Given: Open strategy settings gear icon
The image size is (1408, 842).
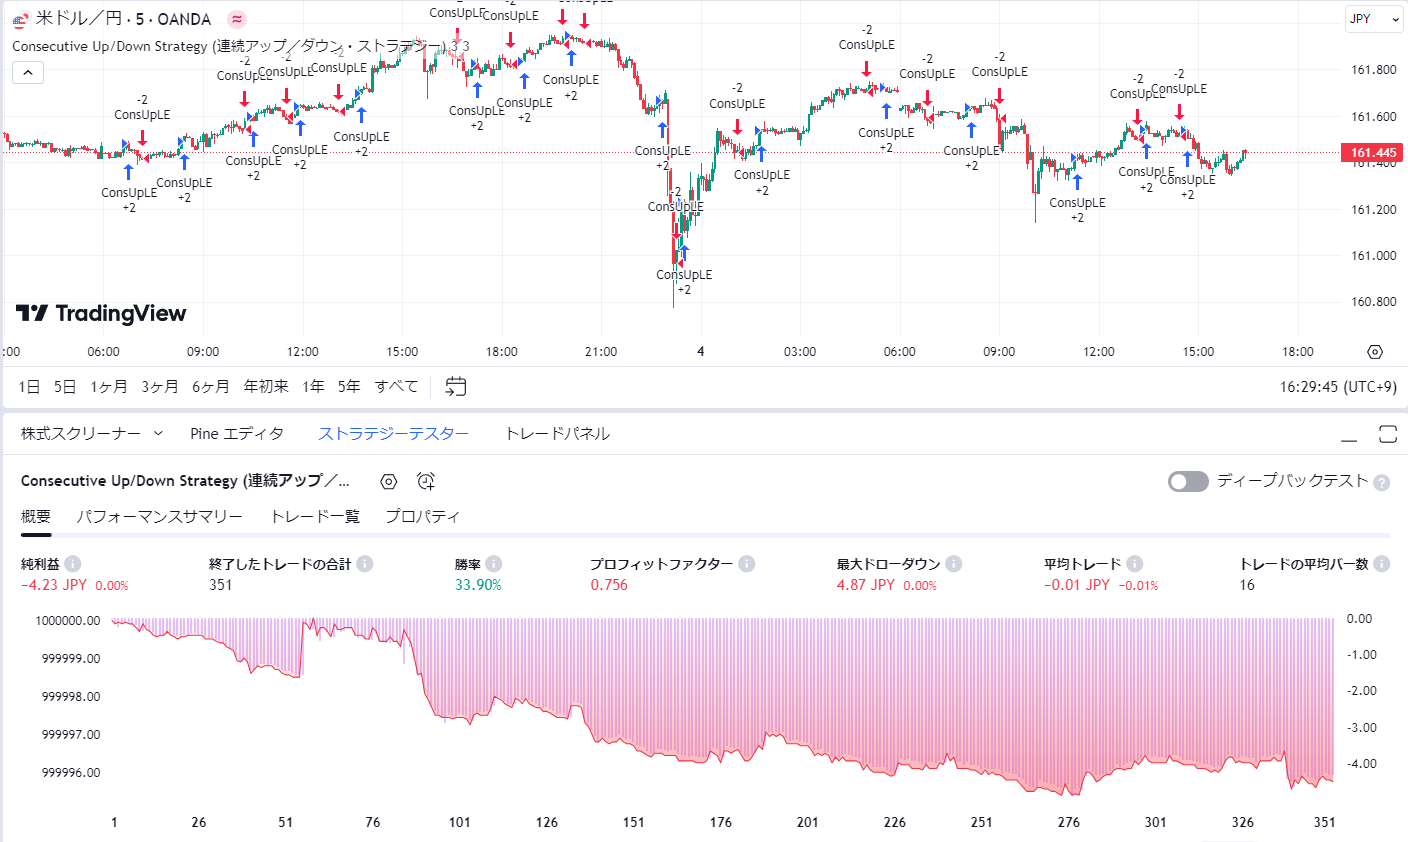Looking at the screenshot, I should coord(389,482).
